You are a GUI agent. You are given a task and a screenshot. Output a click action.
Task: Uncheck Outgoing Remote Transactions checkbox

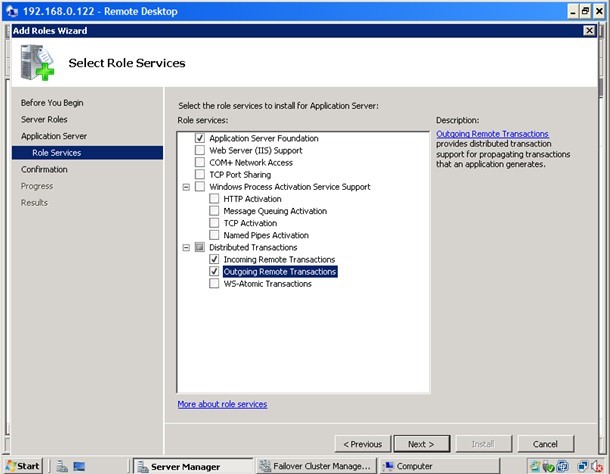point(214,271)
